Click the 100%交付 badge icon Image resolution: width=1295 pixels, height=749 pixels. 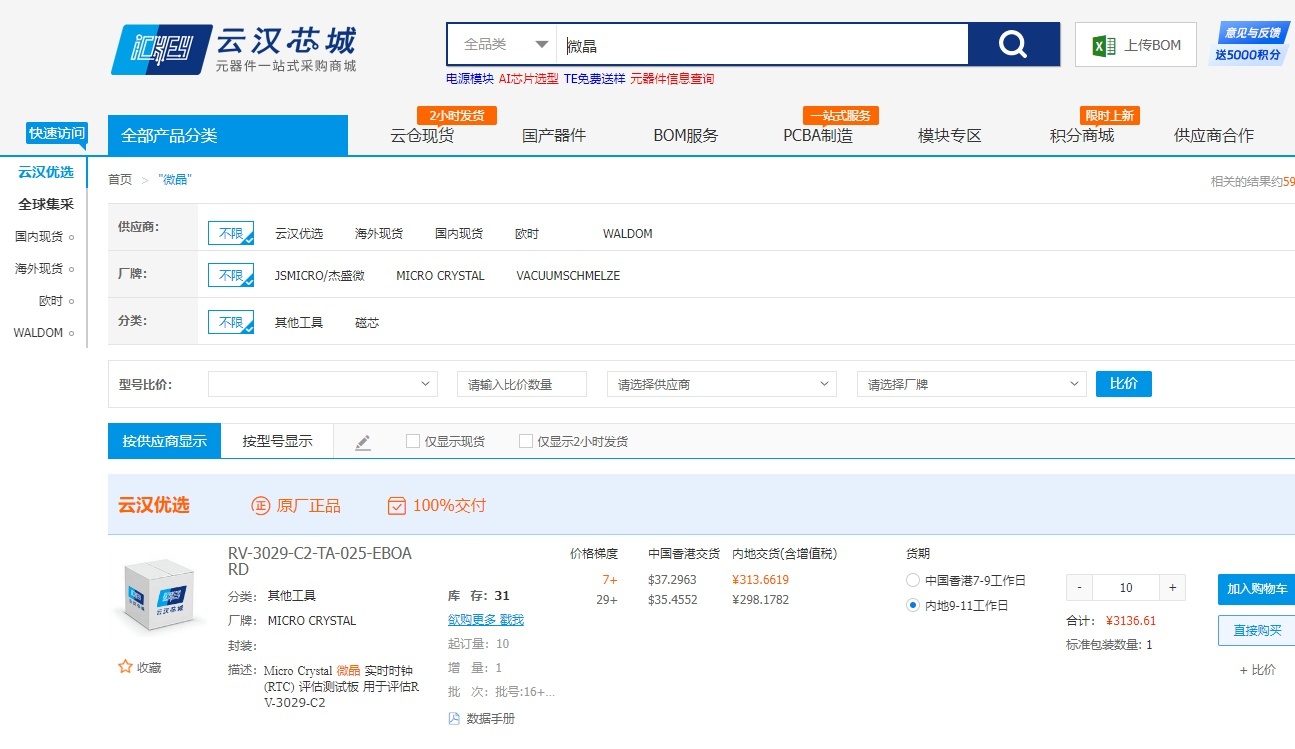pos(397,506)
